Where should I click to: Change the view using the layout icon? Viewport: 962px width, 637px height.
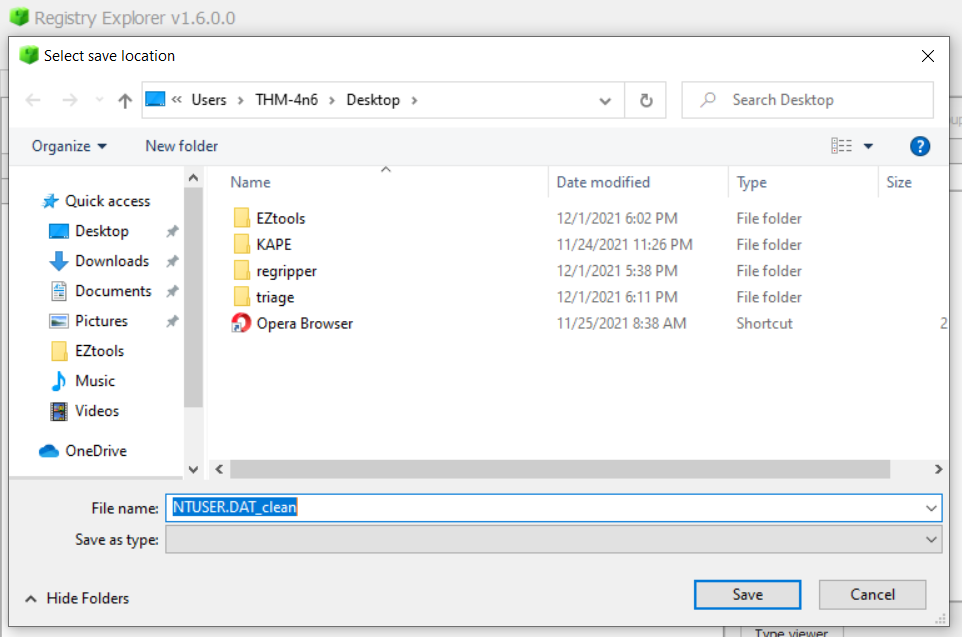point(845,145)
